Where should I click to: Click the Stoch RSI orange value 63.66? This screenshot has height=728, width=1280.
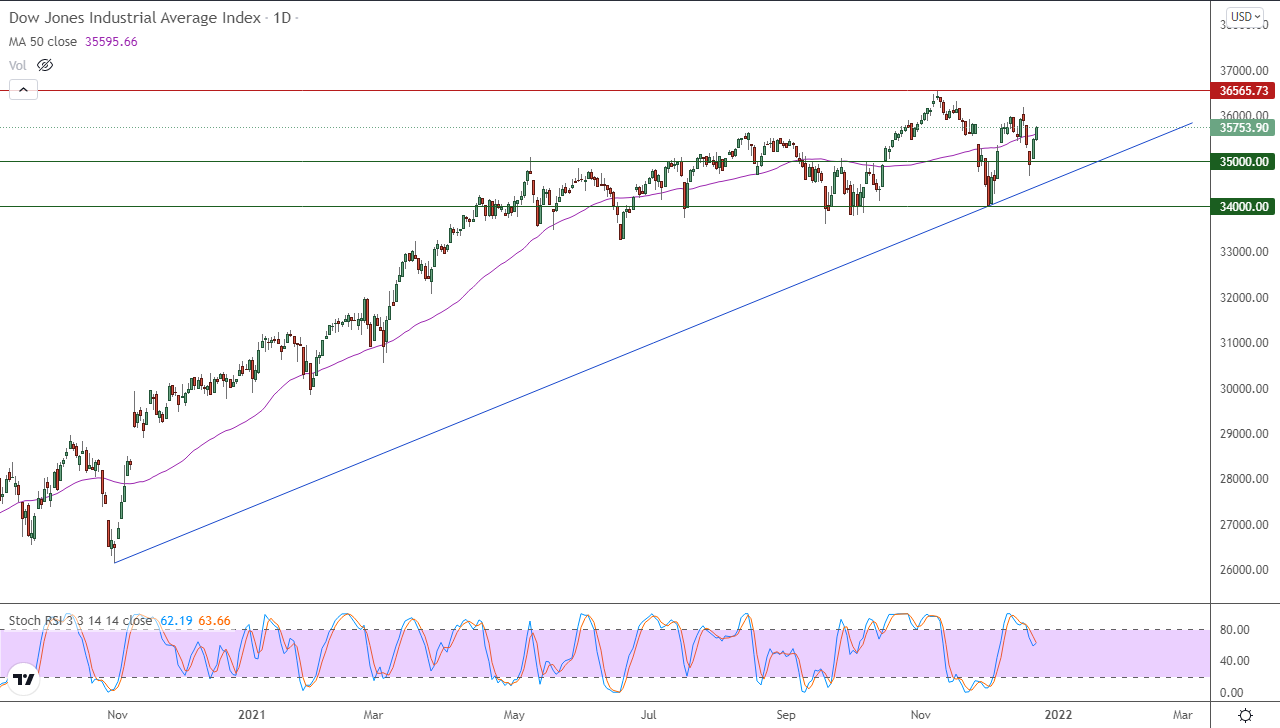[x=214, y=620]
